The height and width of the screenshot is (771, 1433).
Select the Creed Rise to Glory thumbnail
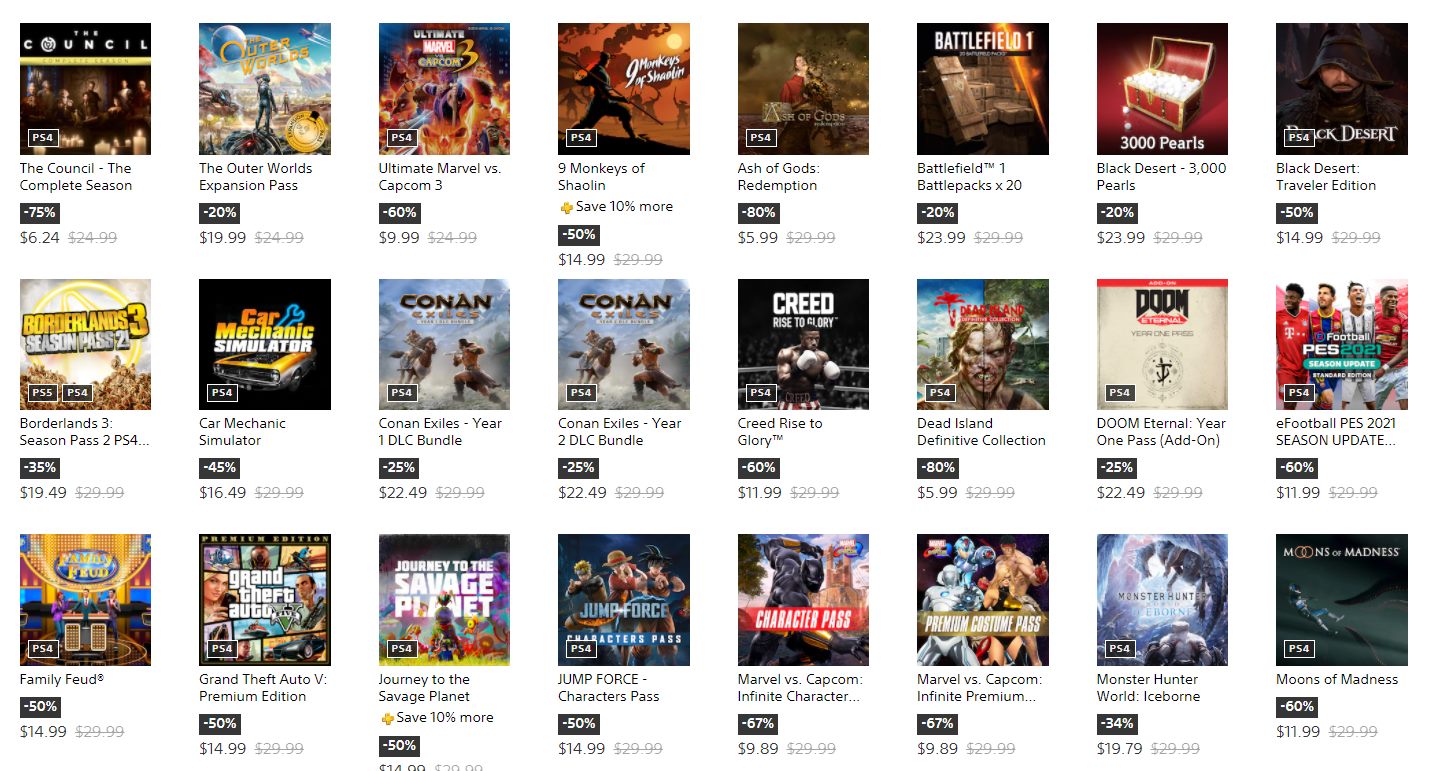click(803, 344)
